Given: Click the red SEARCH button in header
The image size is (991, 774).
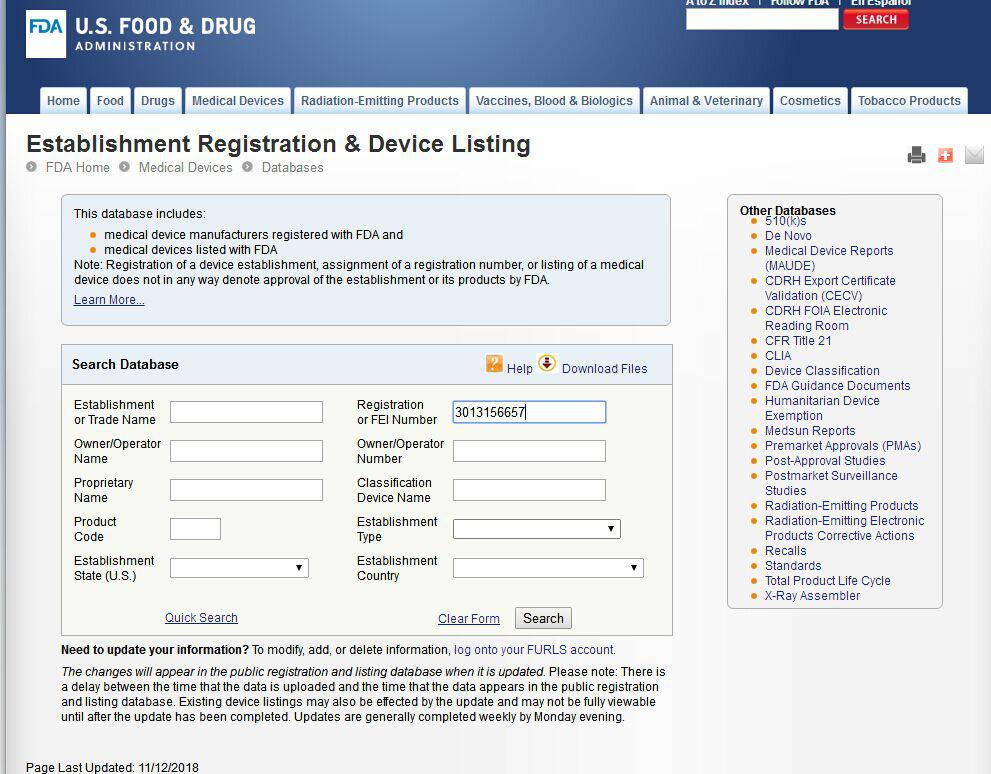Looking at the screenshot, I should coord(876,20).
